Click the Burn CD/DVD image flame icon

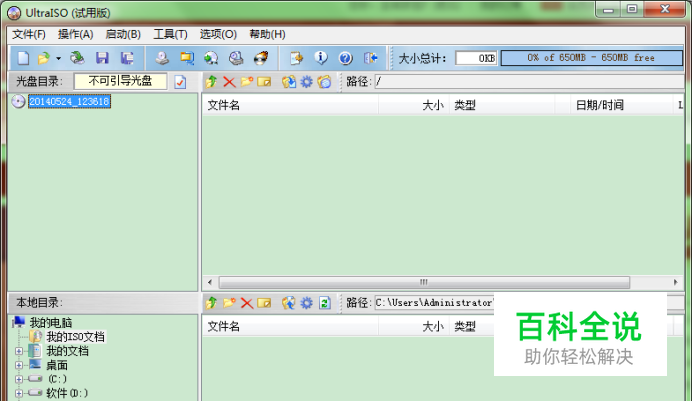pyautogui.click(x=261, y=58)
